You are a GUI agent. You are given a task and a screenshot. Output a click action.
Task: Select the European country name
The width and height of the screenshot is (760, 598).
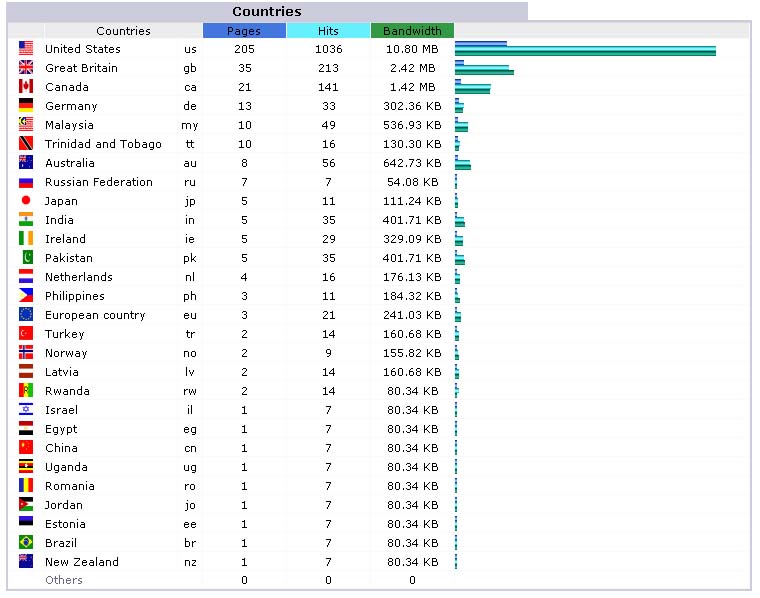point(95,315)
